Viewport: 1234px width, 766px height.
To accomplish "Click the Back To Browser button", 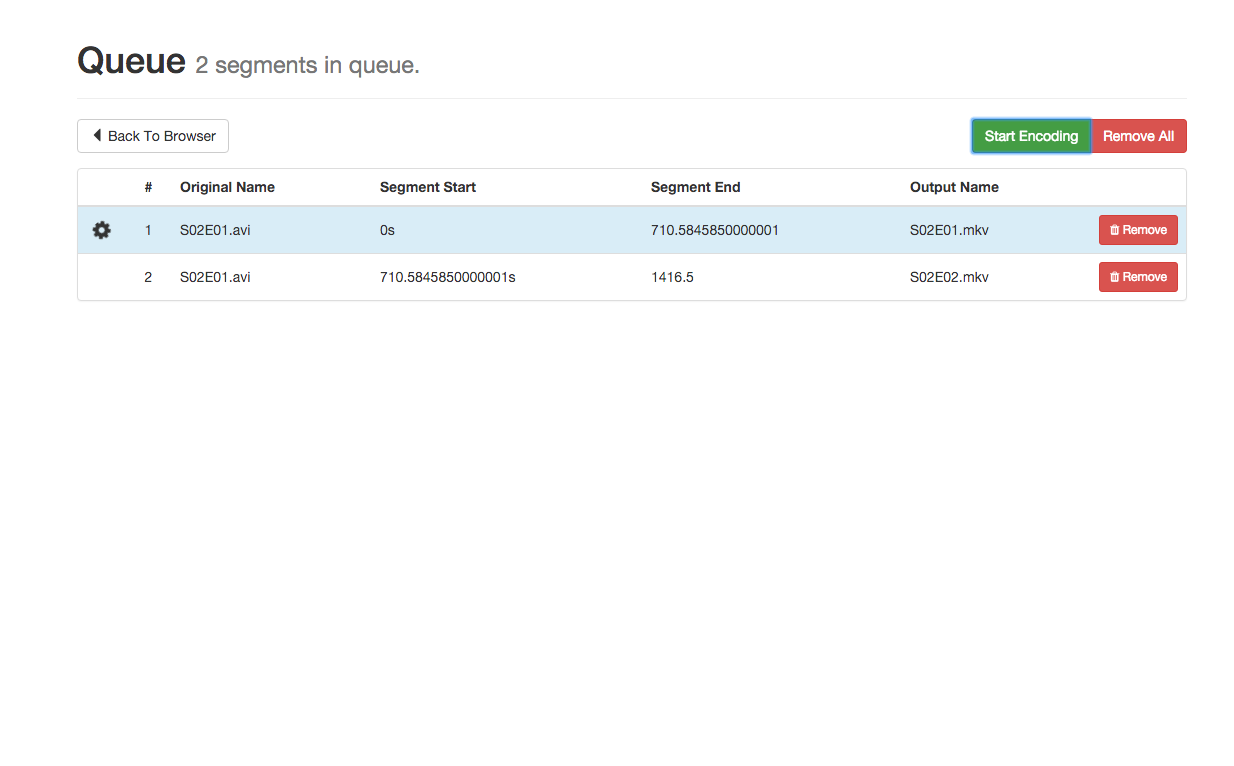I will coord(152,135).
